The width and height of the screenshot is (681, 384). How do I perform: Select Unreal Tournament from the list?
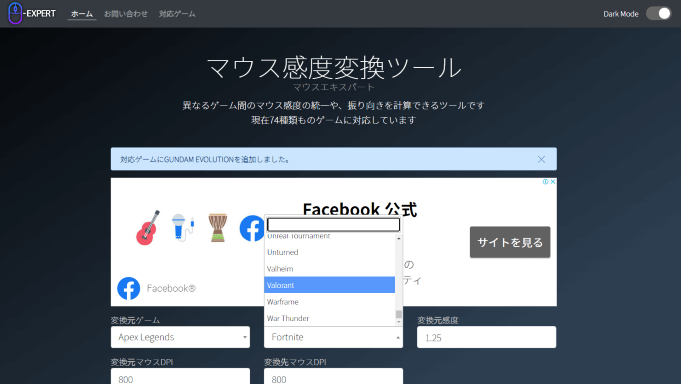point(329,236)
